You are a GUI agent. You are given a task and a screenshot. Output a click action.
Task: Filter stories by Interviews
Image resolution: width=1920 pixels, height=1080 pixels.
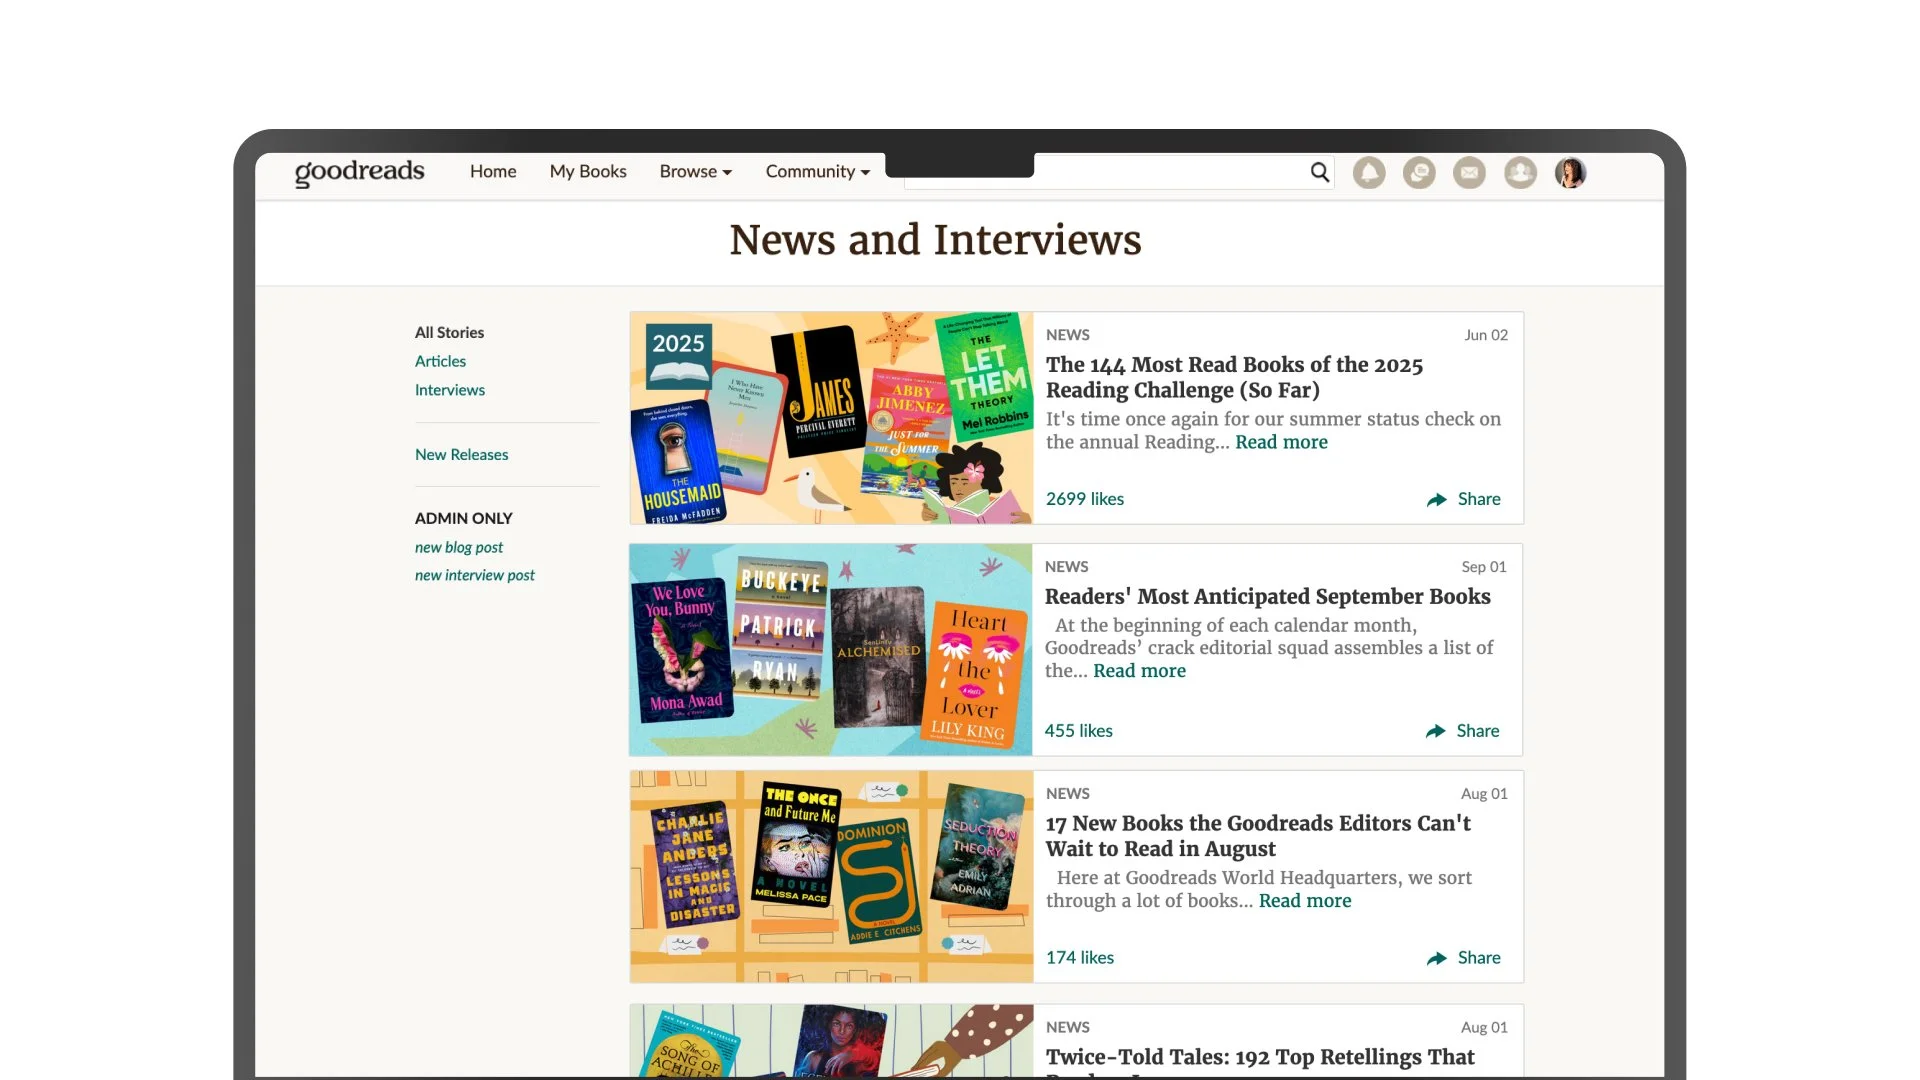(450, 390)
